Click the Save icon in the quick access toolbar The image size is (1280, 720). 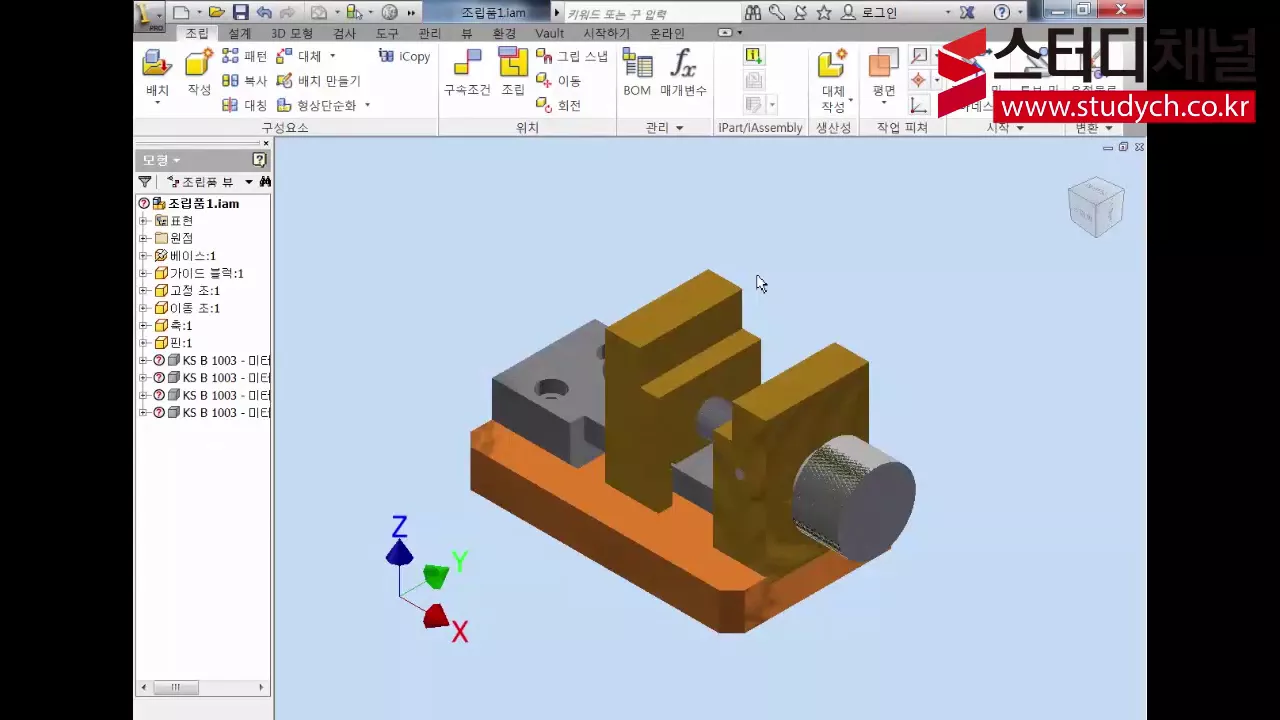240,12
